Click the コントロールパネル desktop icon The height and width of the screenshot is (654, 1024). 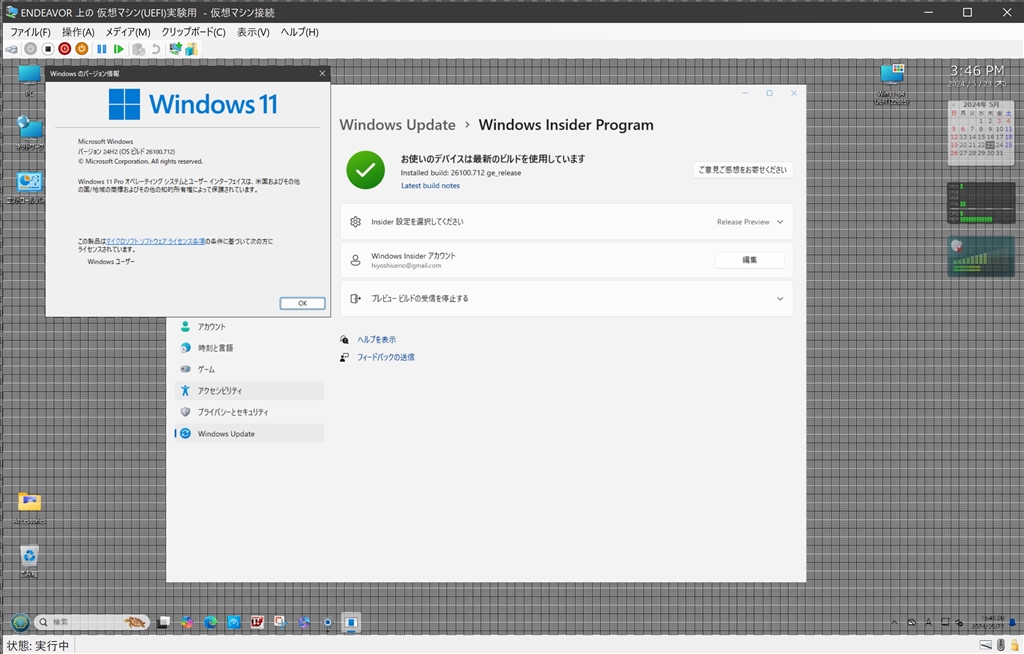click(x=26, y=188)
